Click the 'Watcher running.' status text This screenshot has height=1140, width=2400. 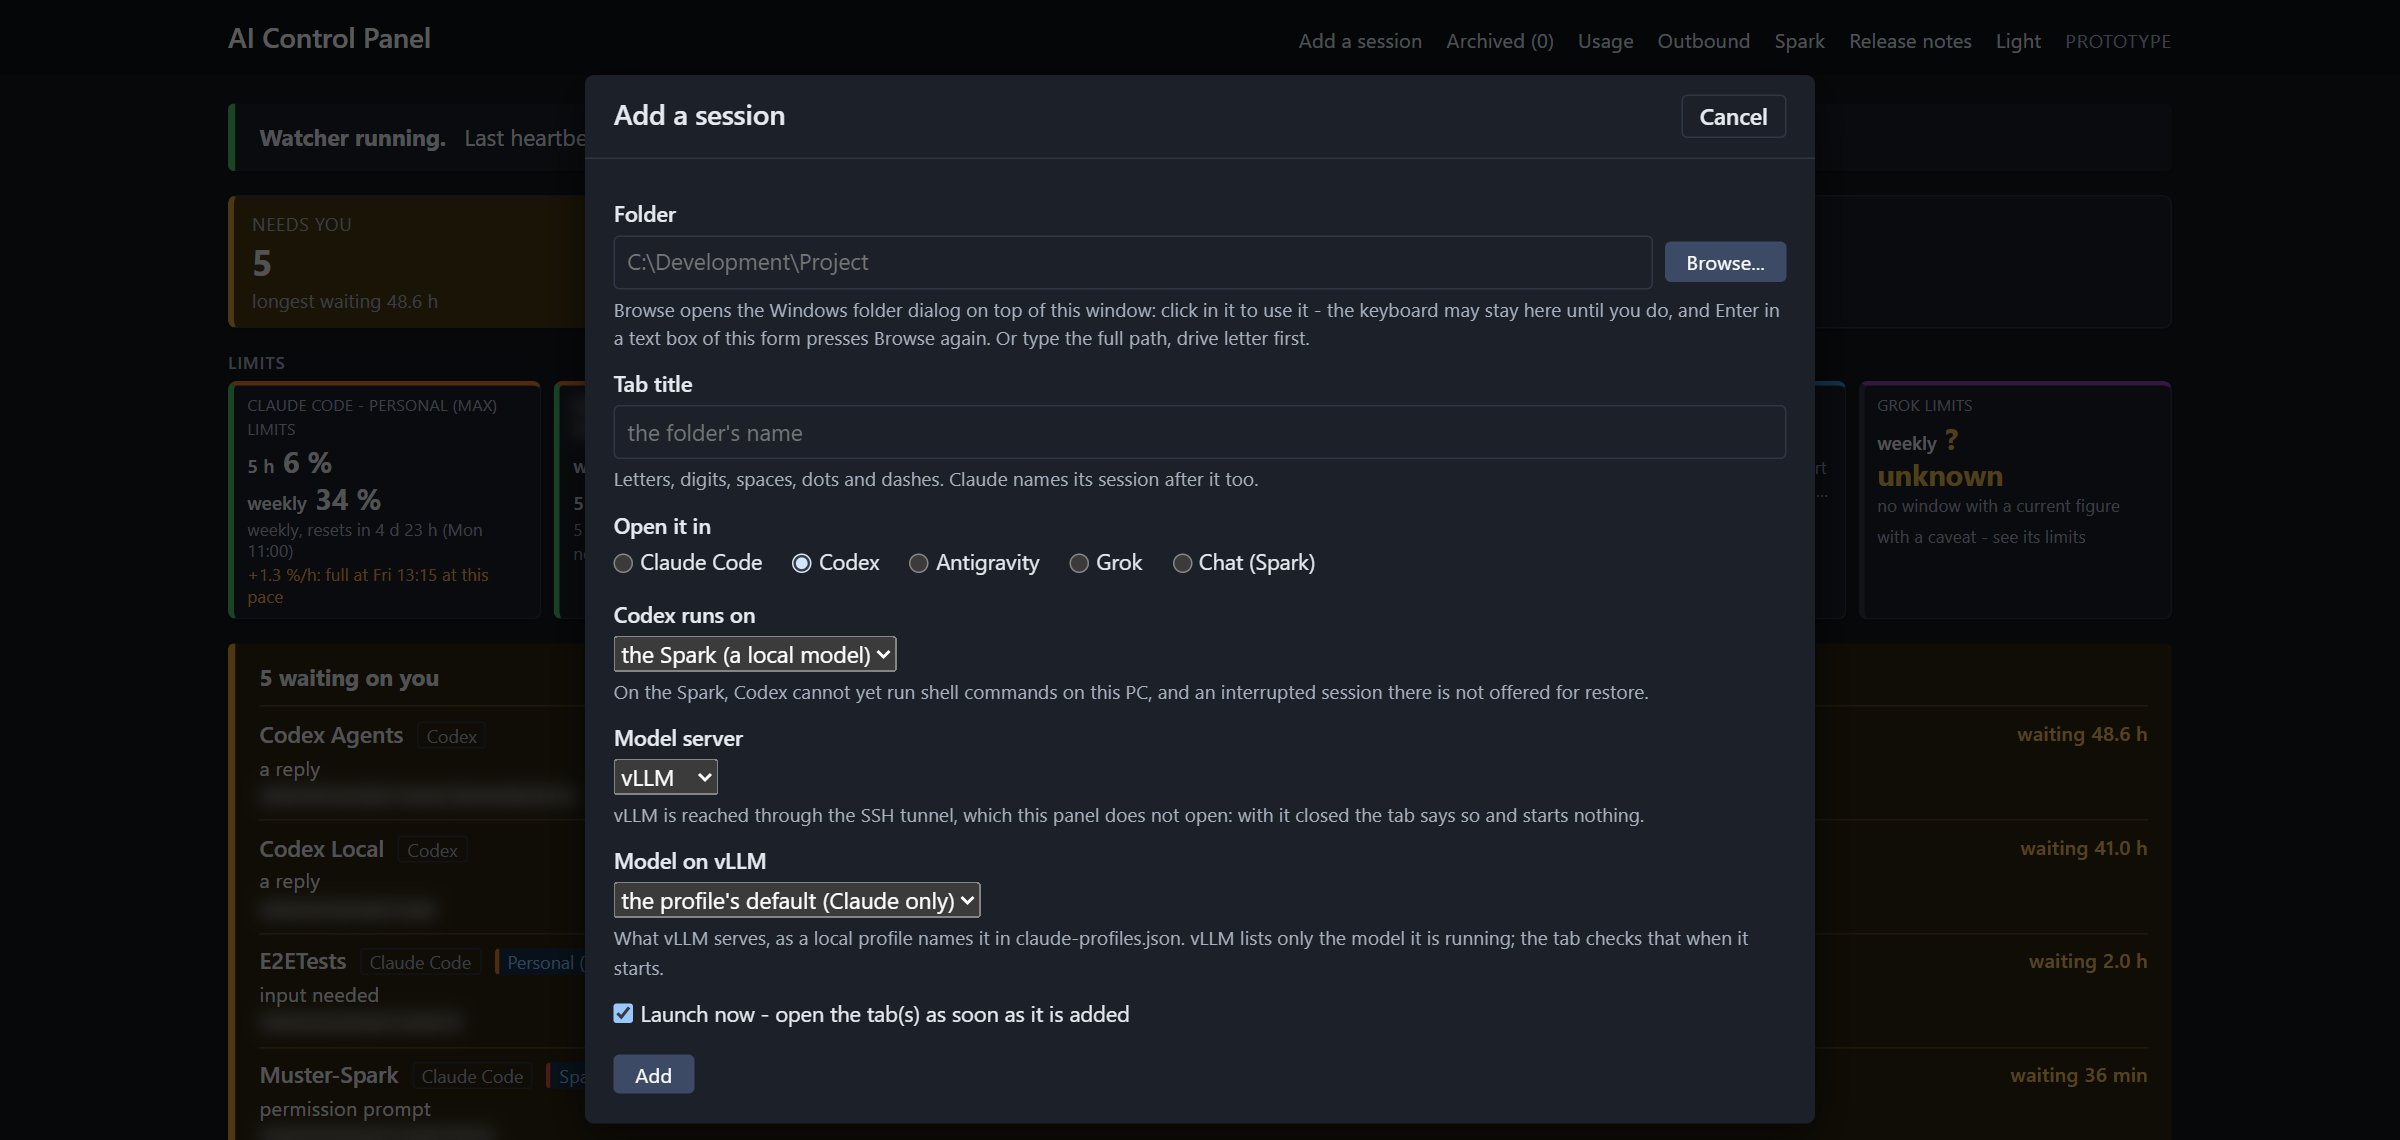click(x=352, y=138)
